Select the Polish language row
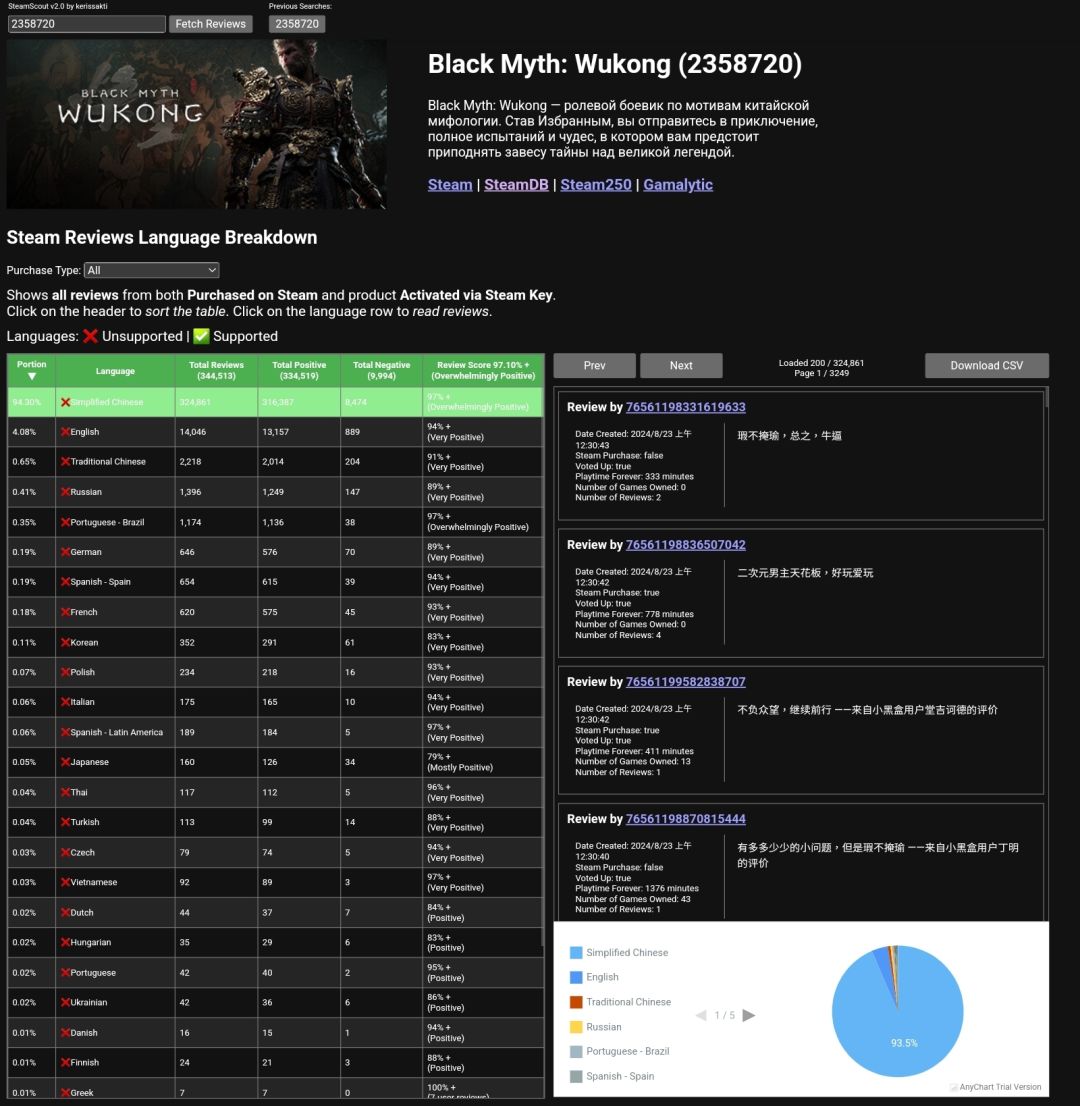The width and height of the screenshot is (1080, 1106). click(275, 672)
